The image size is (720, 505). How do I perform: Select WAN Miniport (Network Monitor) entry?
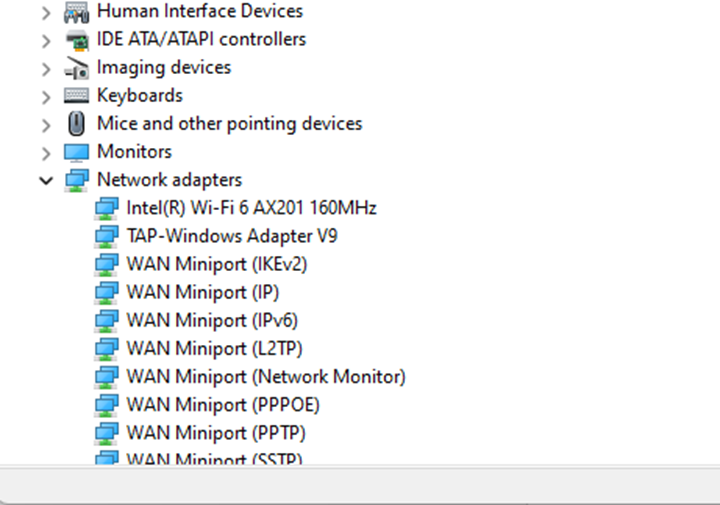click(266, 377)
